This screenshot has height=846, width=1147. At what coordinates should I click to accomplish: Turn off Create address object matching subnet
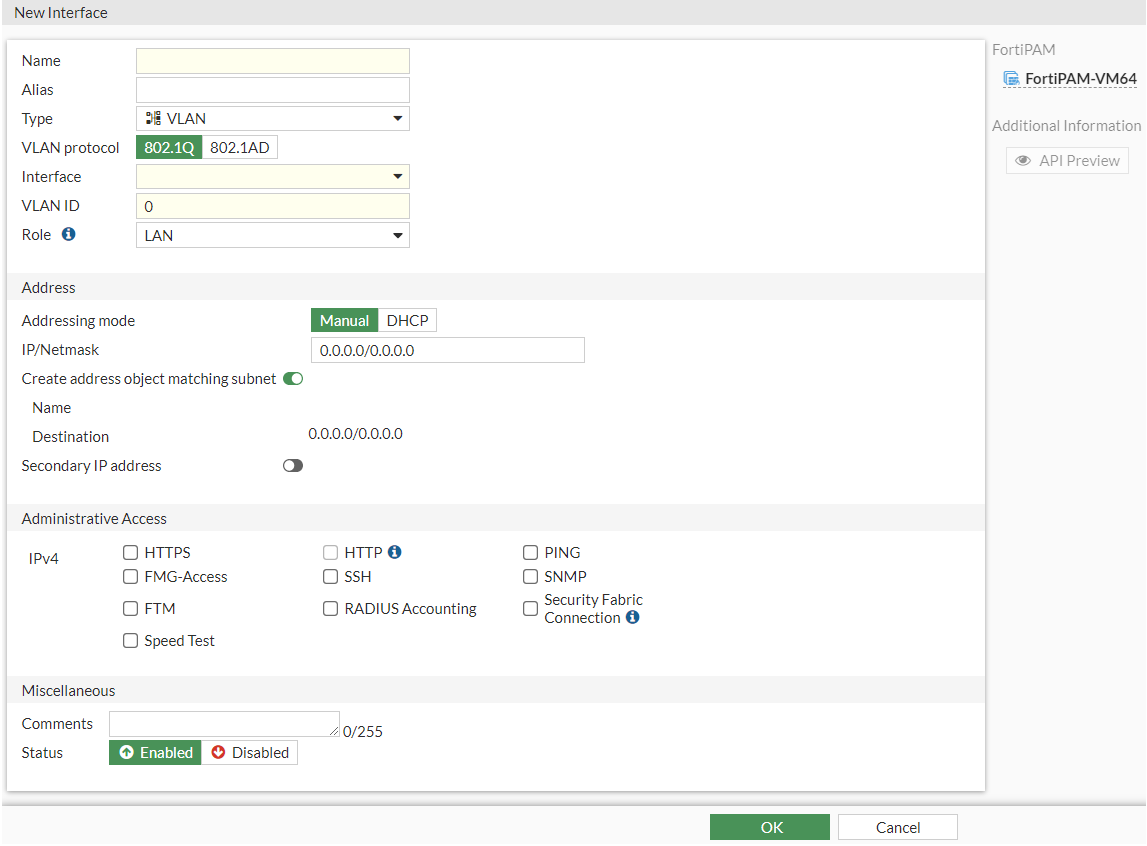pyautogui.click(x=292, y=378)
